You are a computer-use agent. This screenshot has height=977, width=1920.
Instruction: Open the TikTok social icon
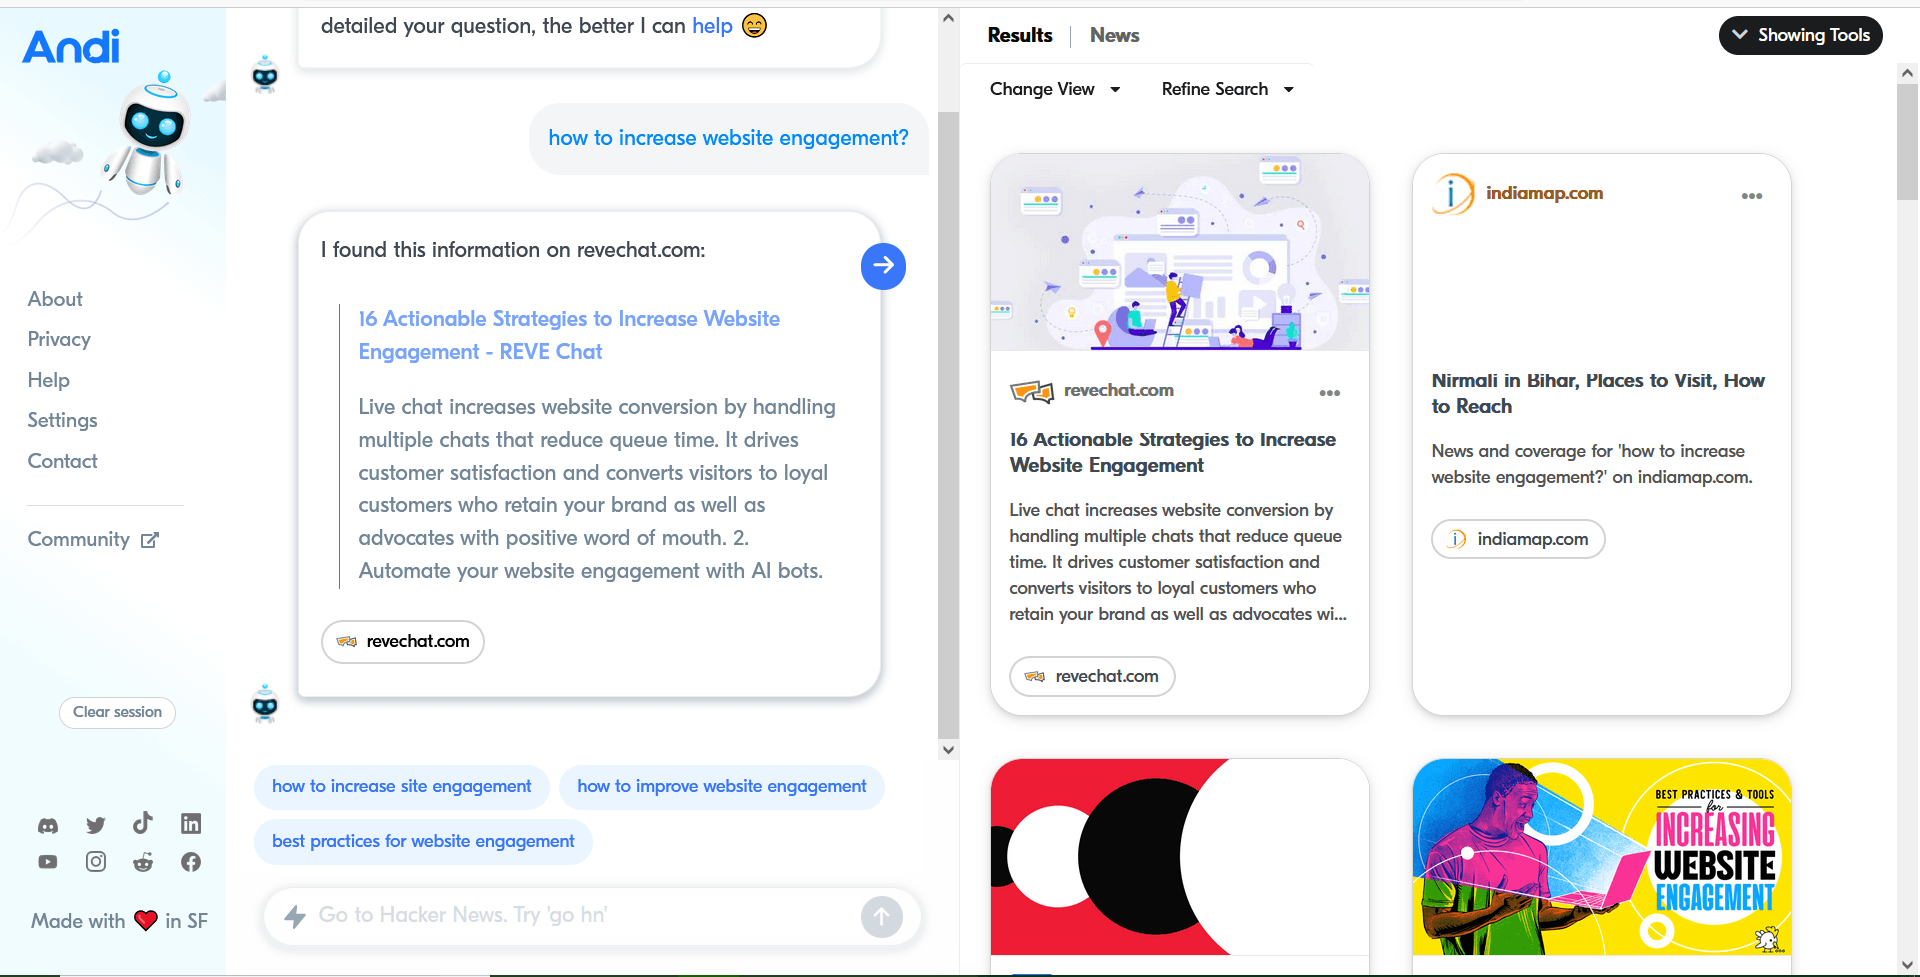143,823
